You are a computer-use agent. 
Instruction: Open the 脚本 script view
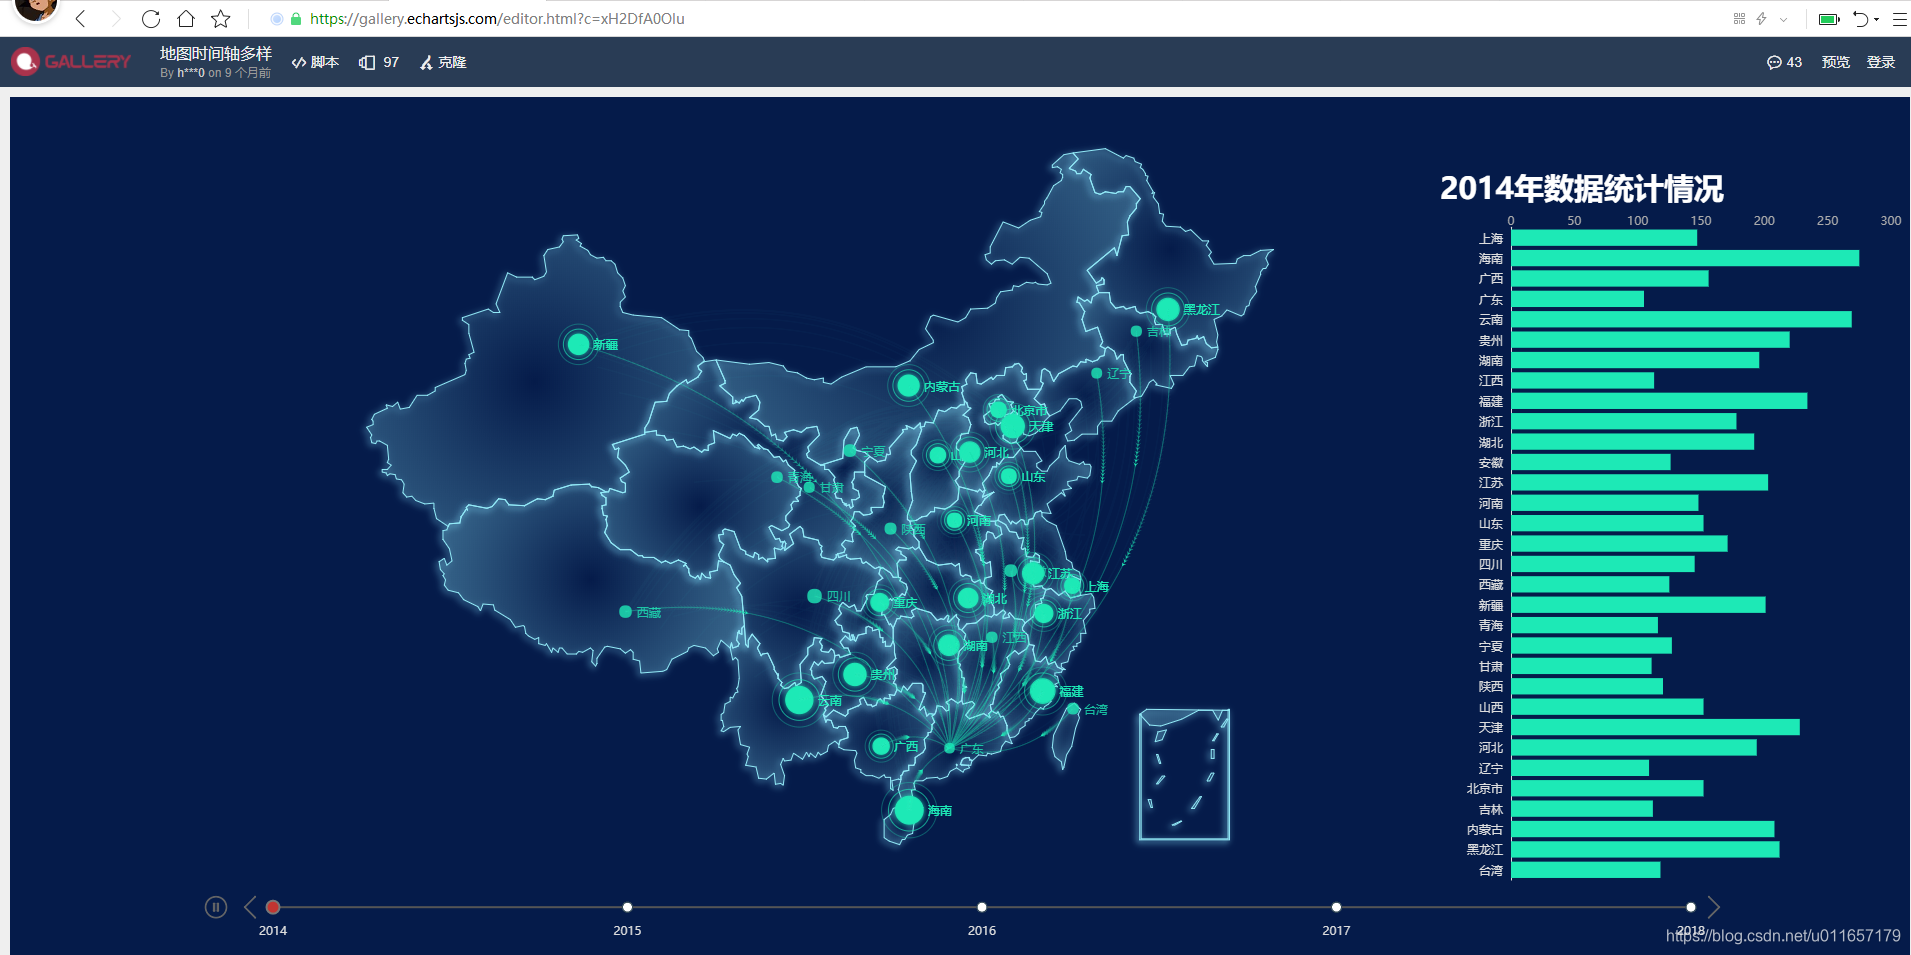click(x=315, y=62)
